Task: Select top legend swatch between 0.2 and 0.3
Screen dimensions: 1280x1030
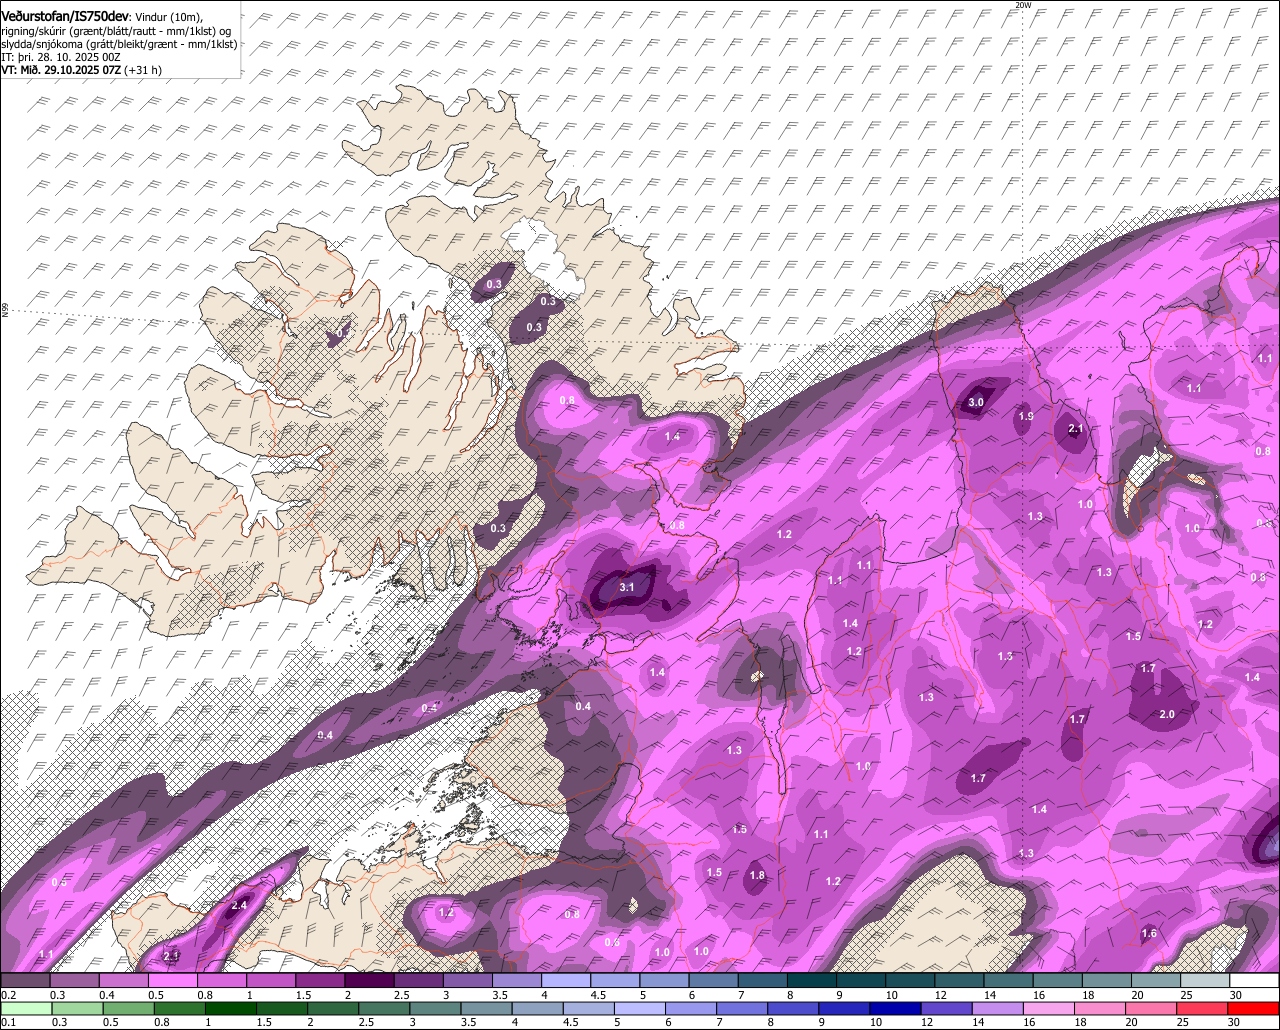Action: [25, 980]
